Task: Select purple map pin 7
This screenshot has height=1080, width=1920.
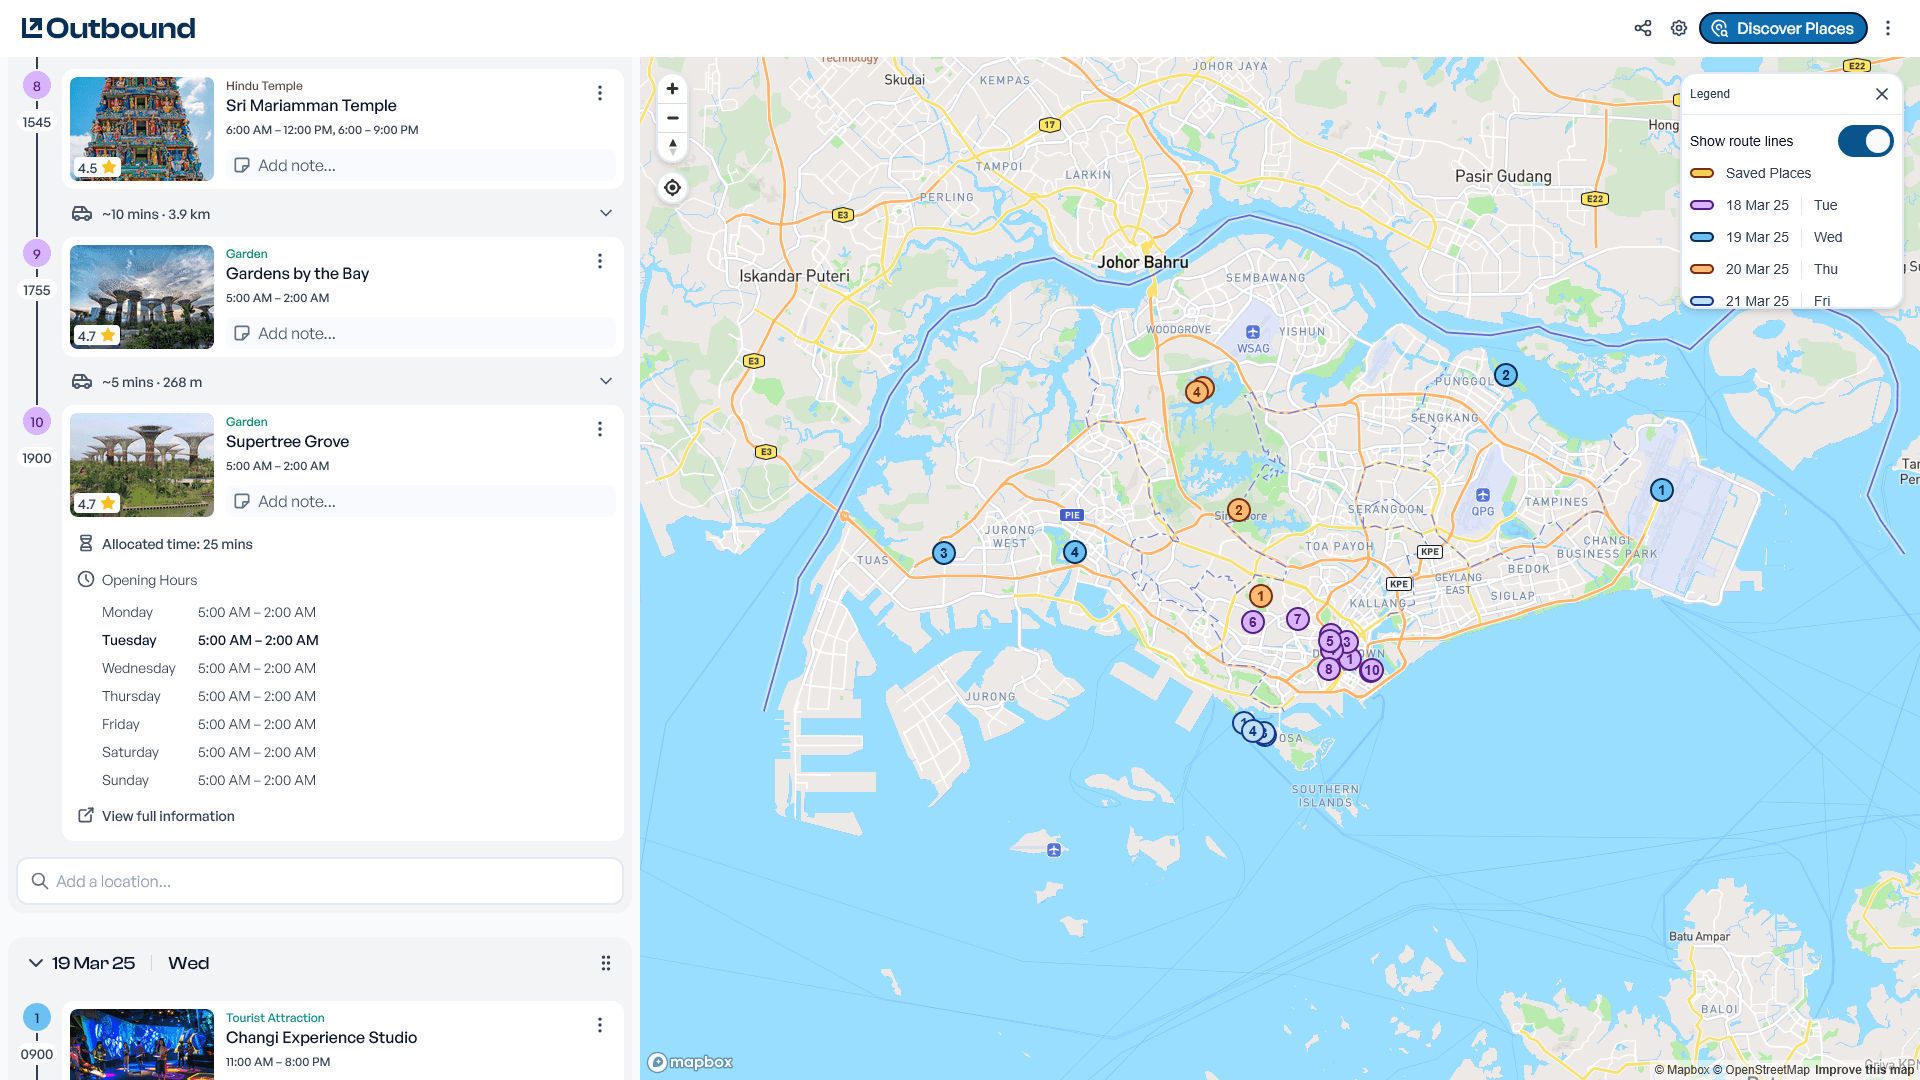Action: click(x=1298, y=619)
